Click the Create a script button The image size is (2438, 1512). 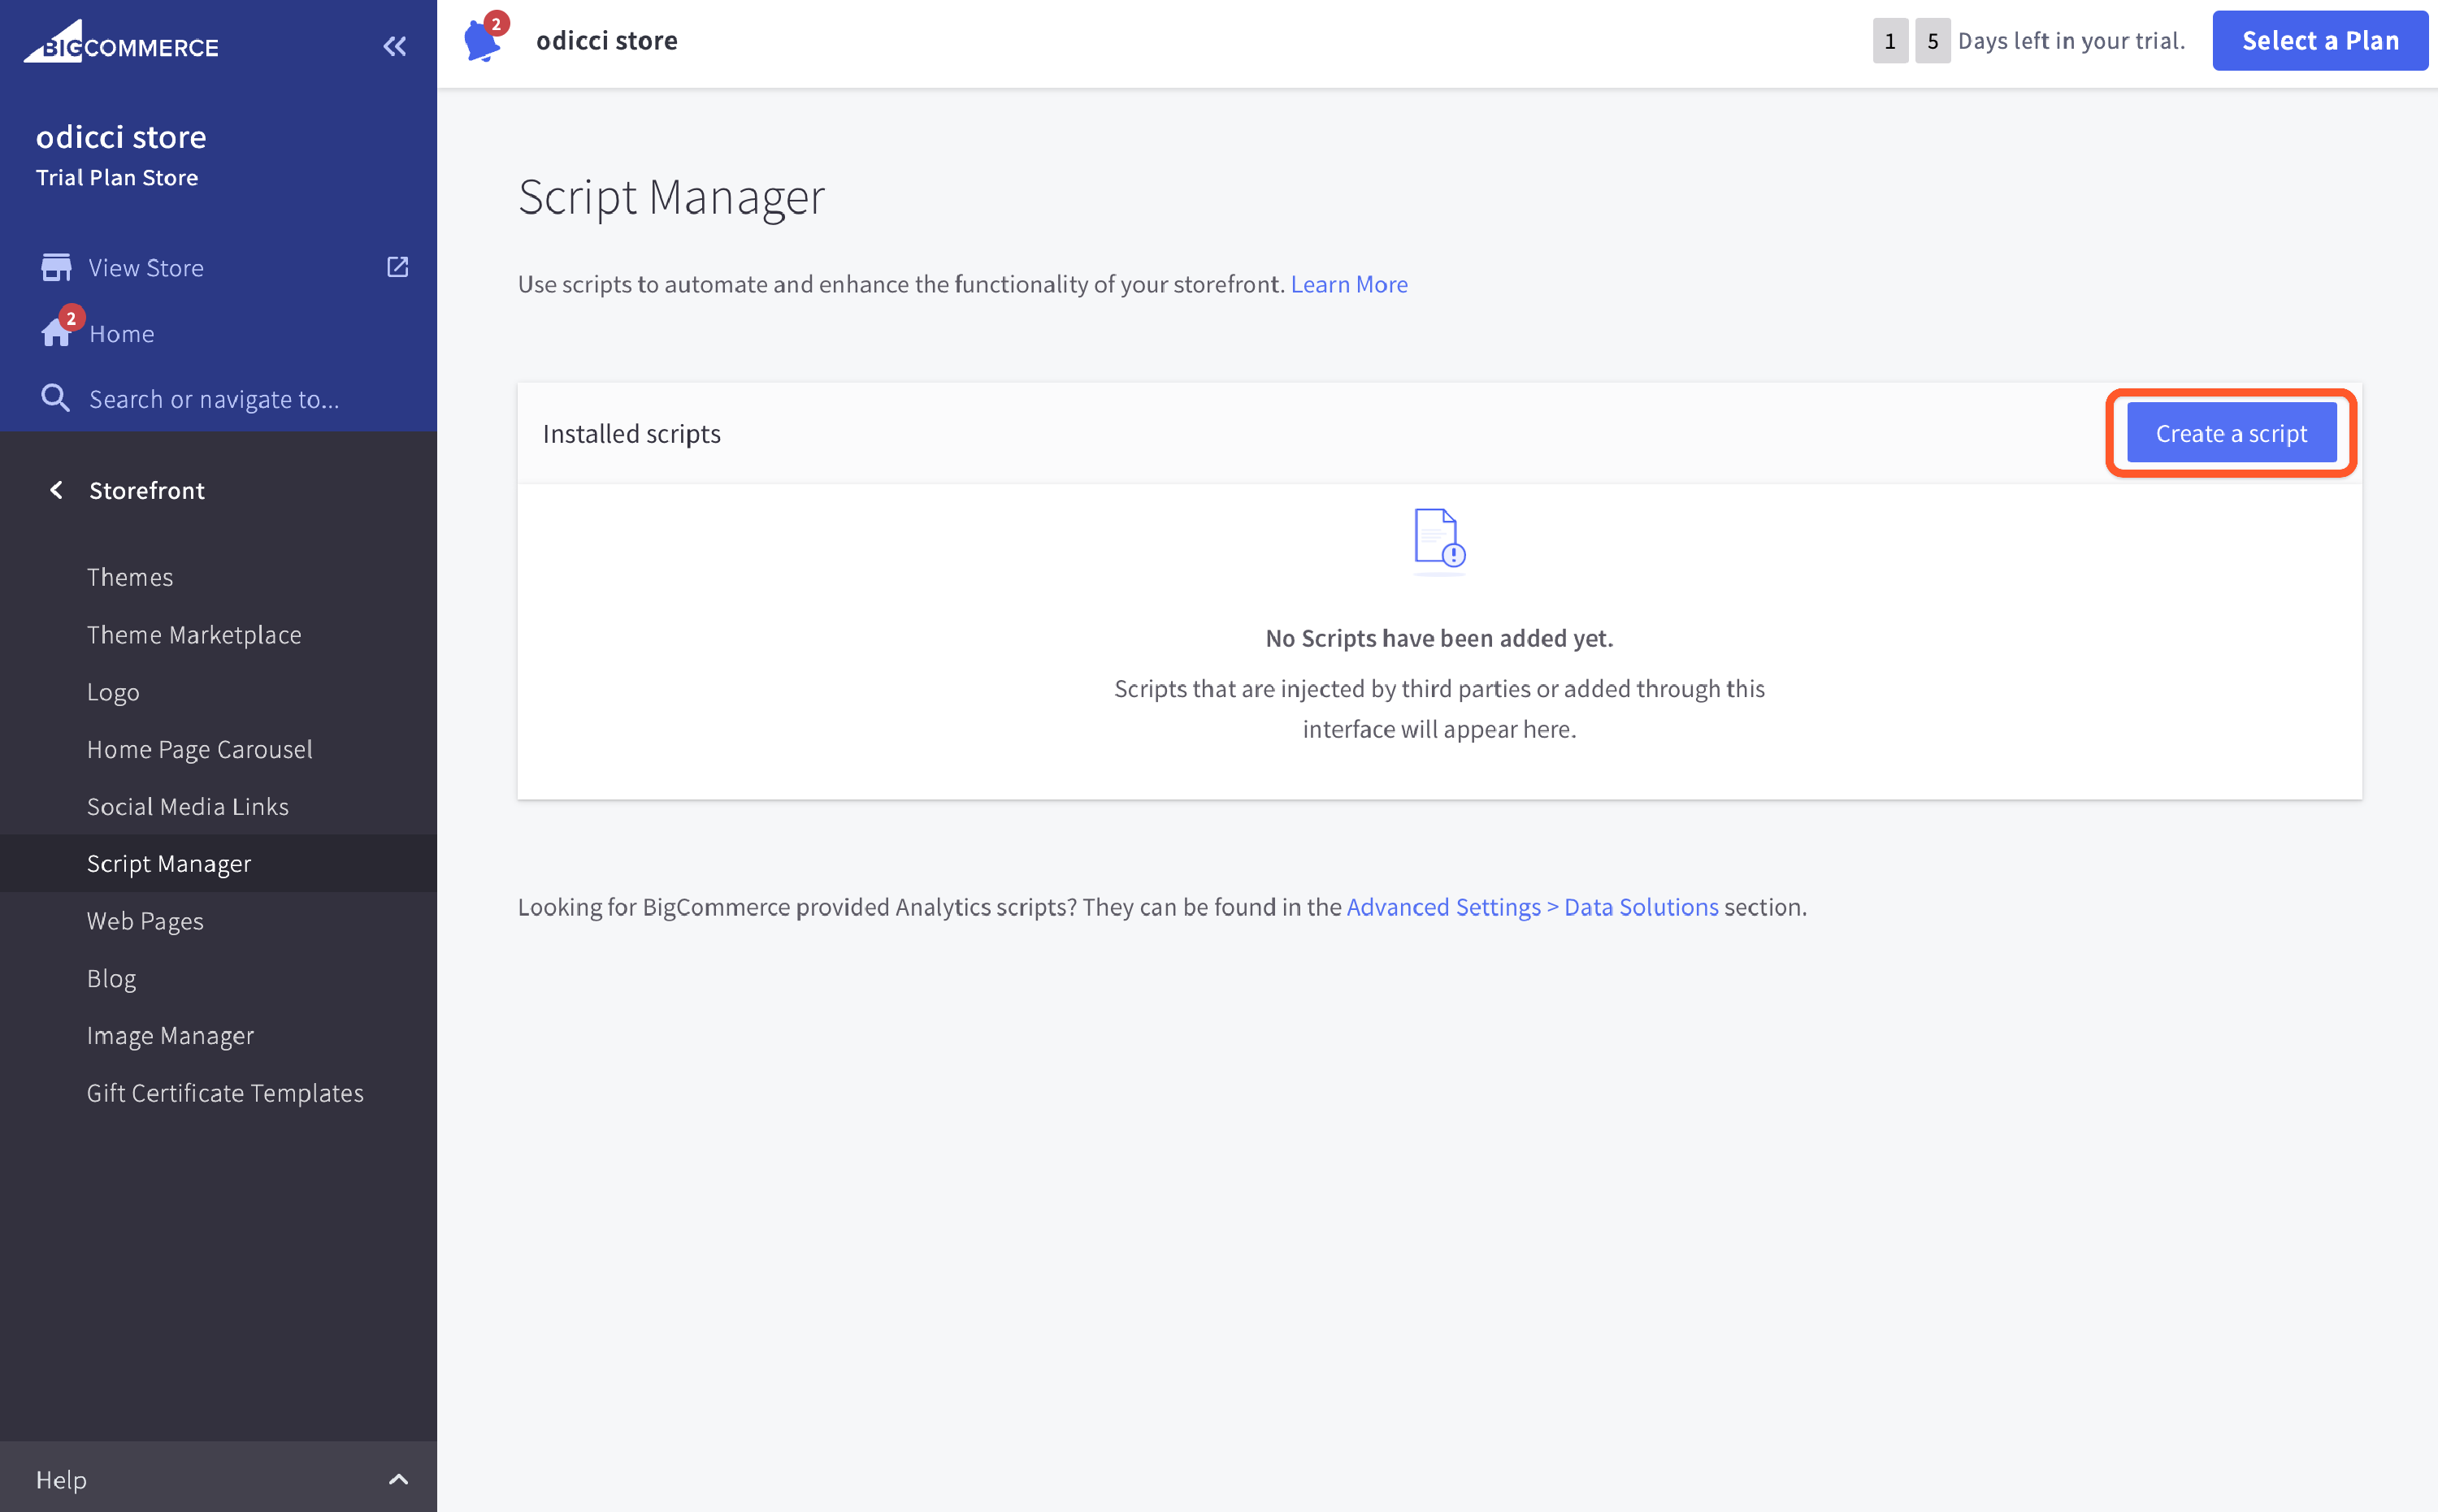tap(2231, 433)
